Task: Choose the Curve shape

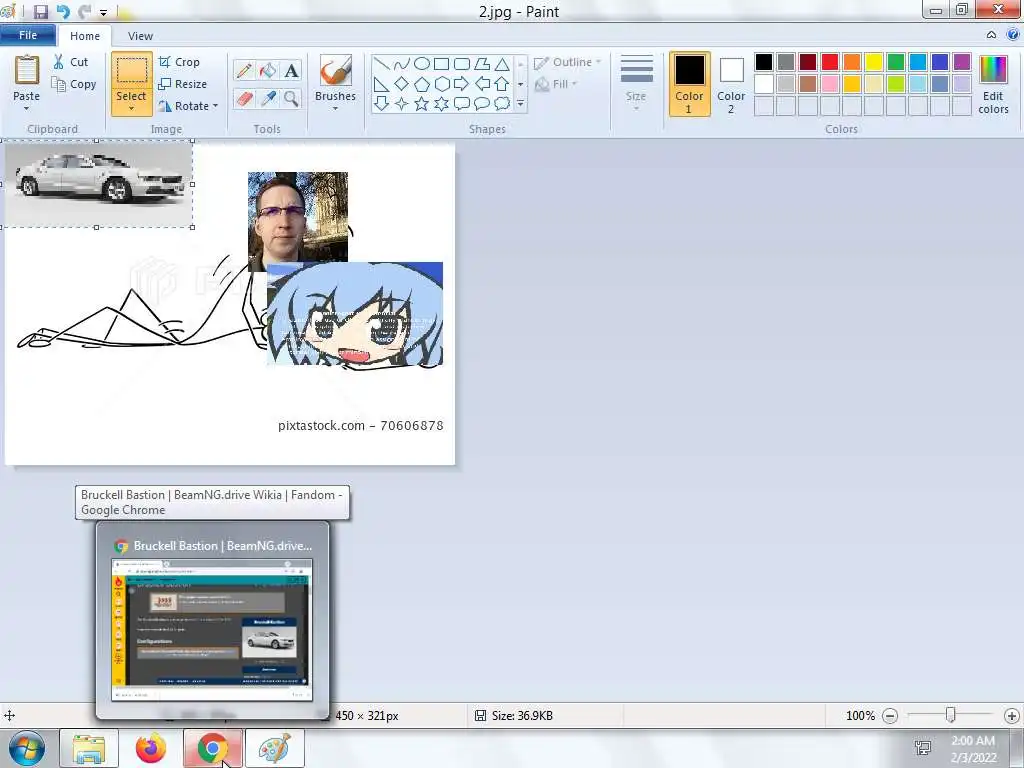Action: (402, 63)
